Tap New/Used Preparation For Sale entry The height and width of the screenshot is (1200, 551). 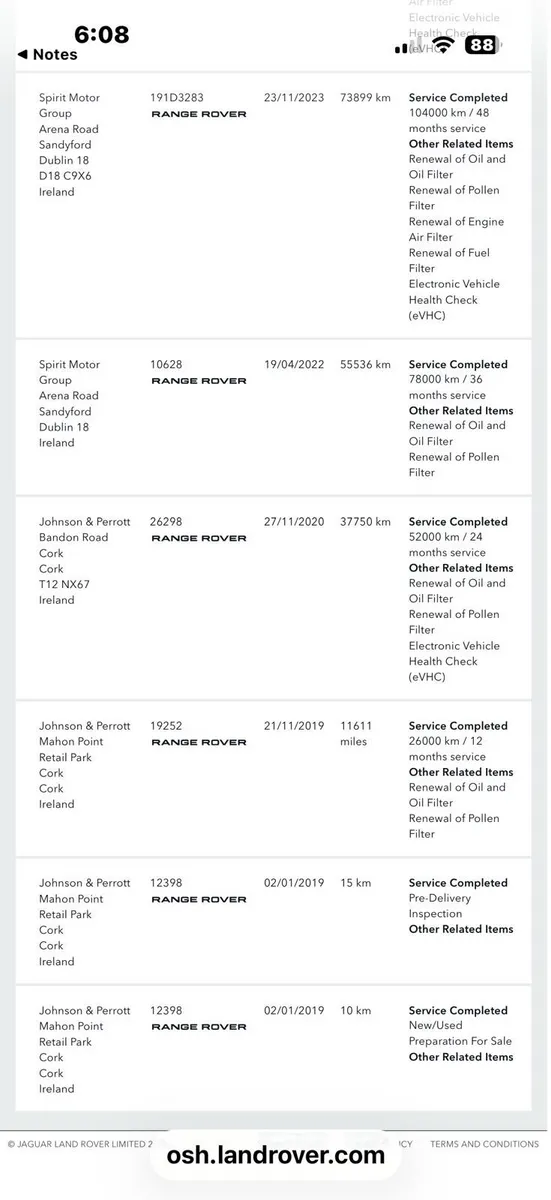[x=460, y=1034]
